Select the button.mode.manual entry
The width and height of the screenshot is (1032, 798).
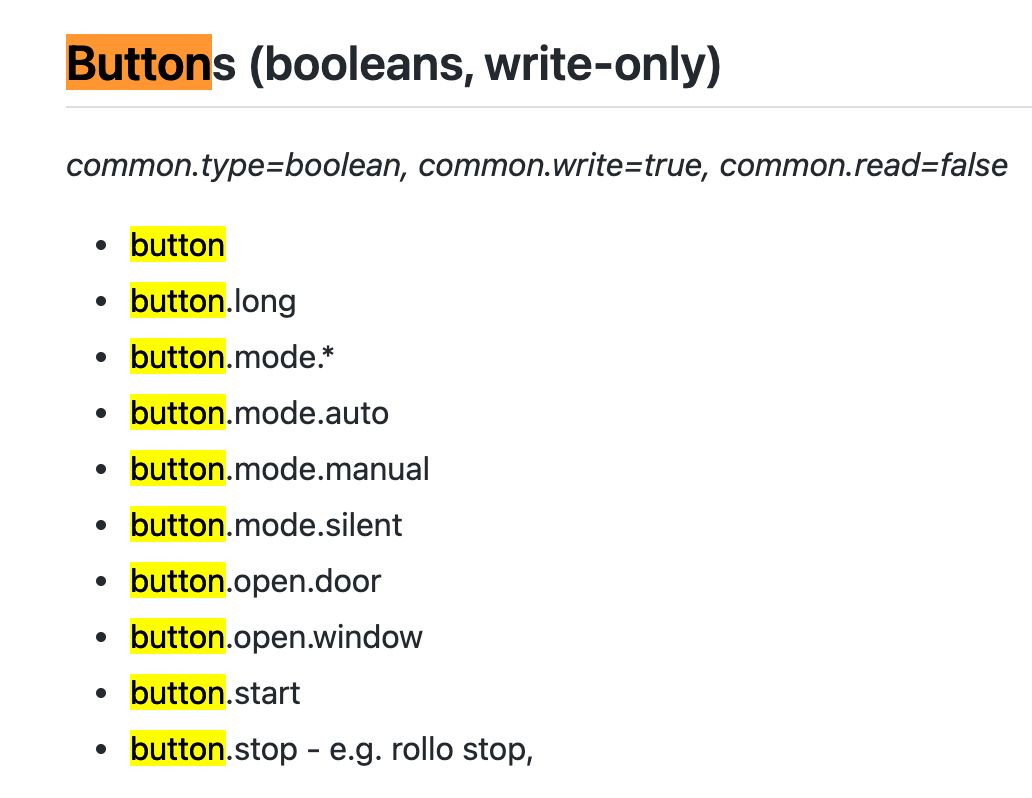pyautogui.click(x=280, y=469)
